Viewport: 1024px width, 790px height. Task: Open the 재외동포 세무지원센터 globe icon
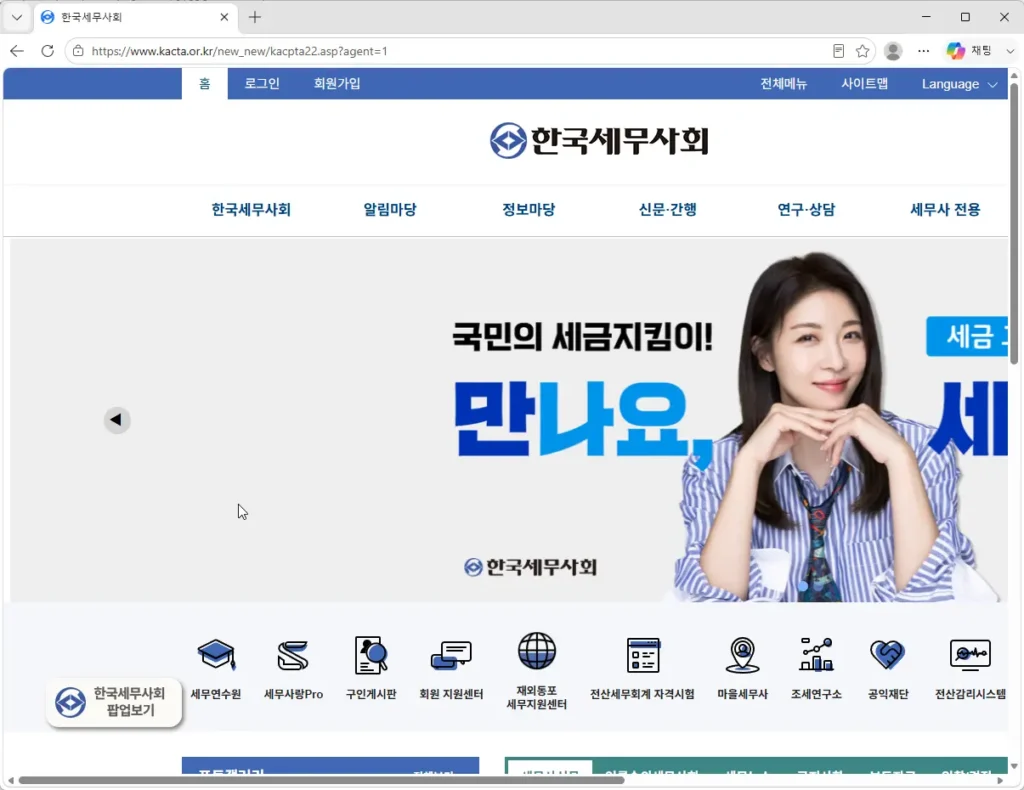537,651
